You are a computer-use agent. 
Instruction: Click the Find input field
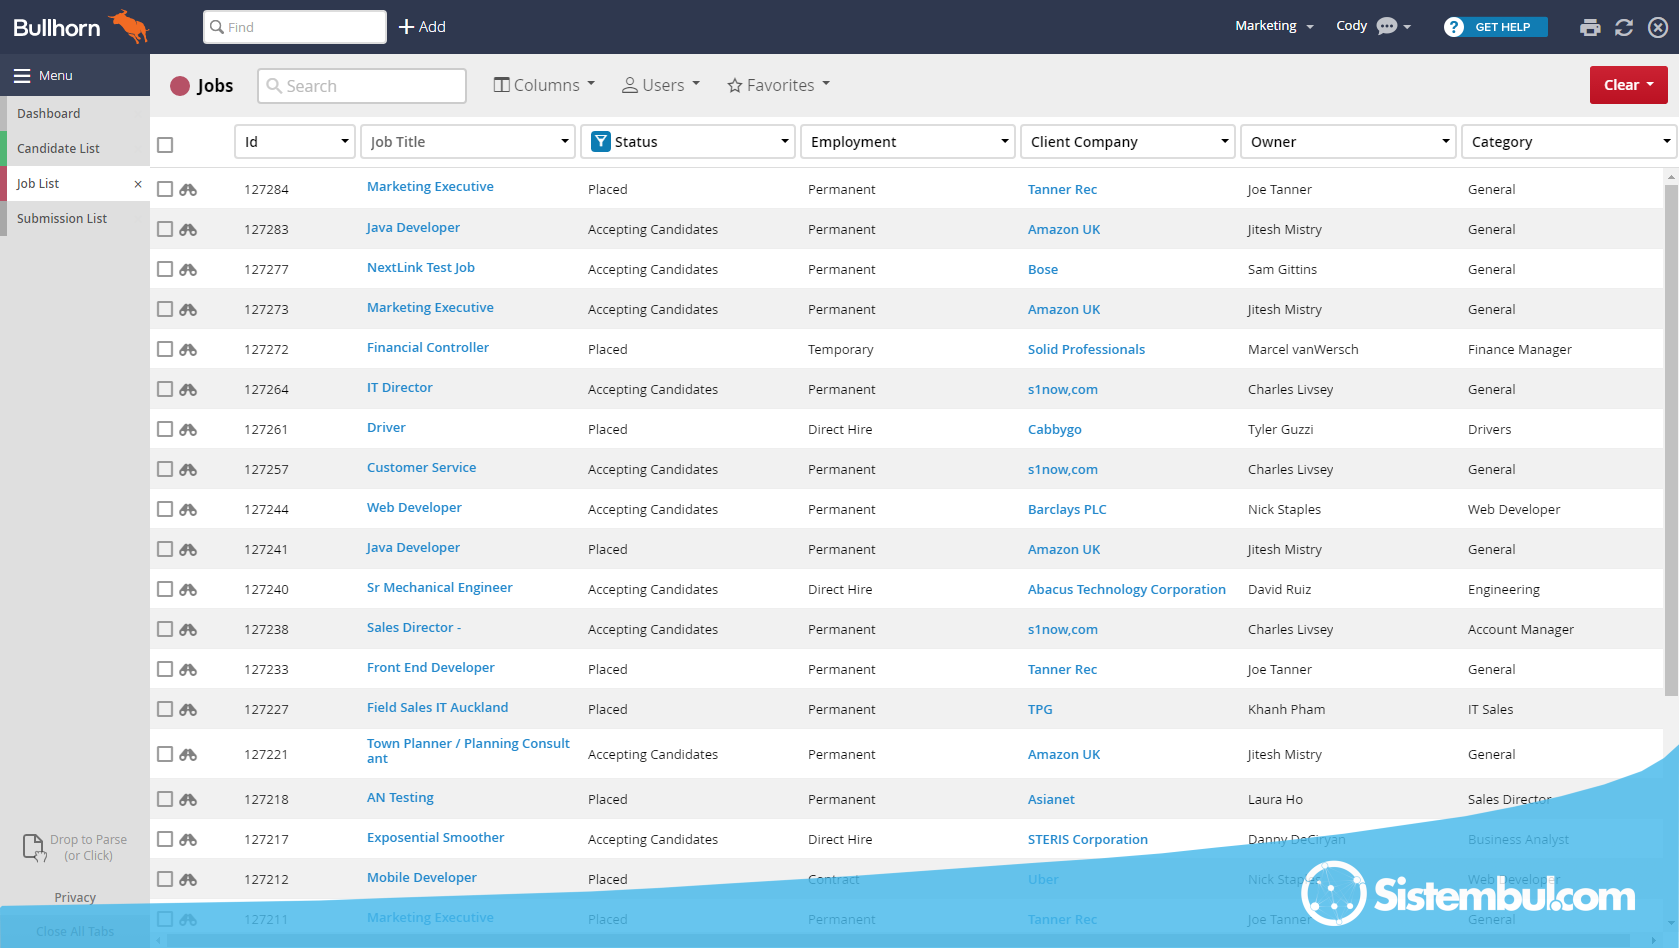click(x=295, y=27)
